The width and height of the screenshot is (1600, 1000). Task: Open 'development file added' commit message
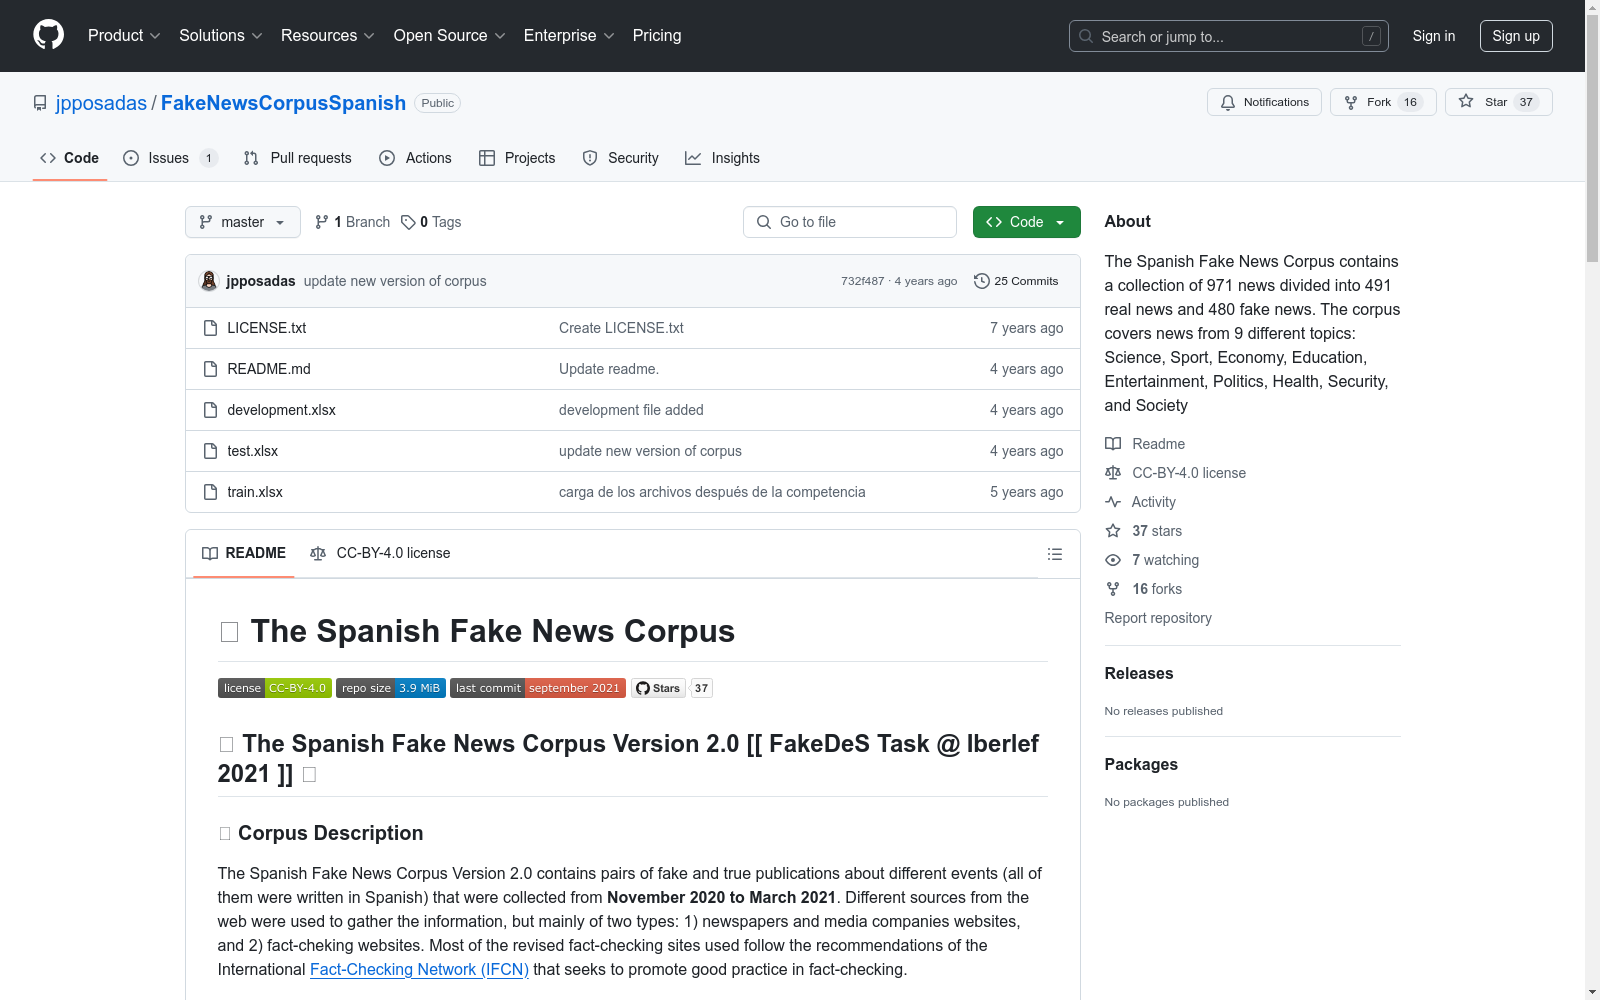click(x=631, y=410)
